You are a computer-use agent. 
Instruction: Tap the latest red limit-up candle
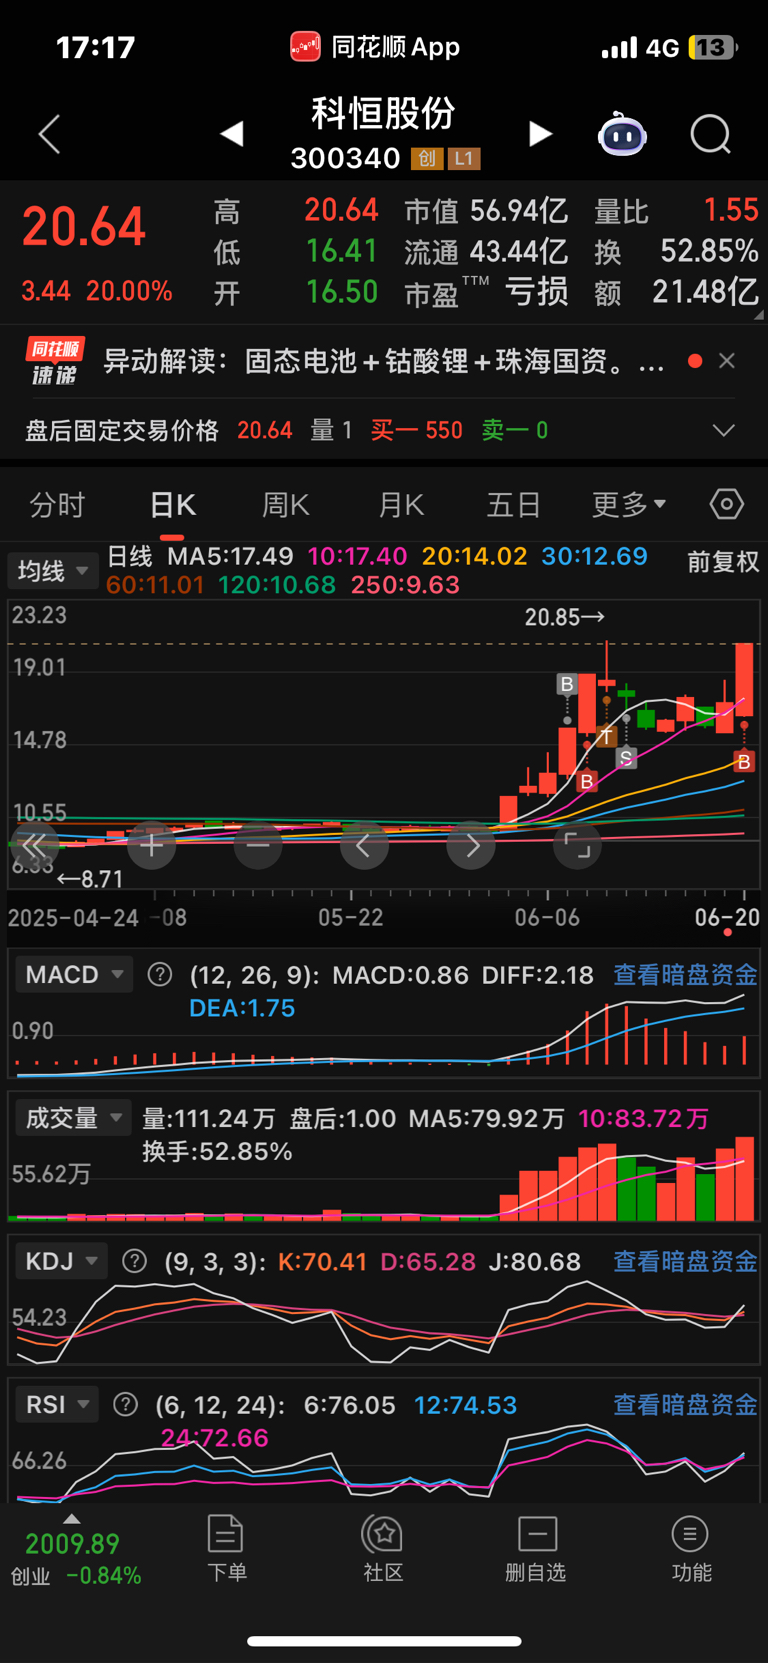pyautogui.click(x=744, y=679)
